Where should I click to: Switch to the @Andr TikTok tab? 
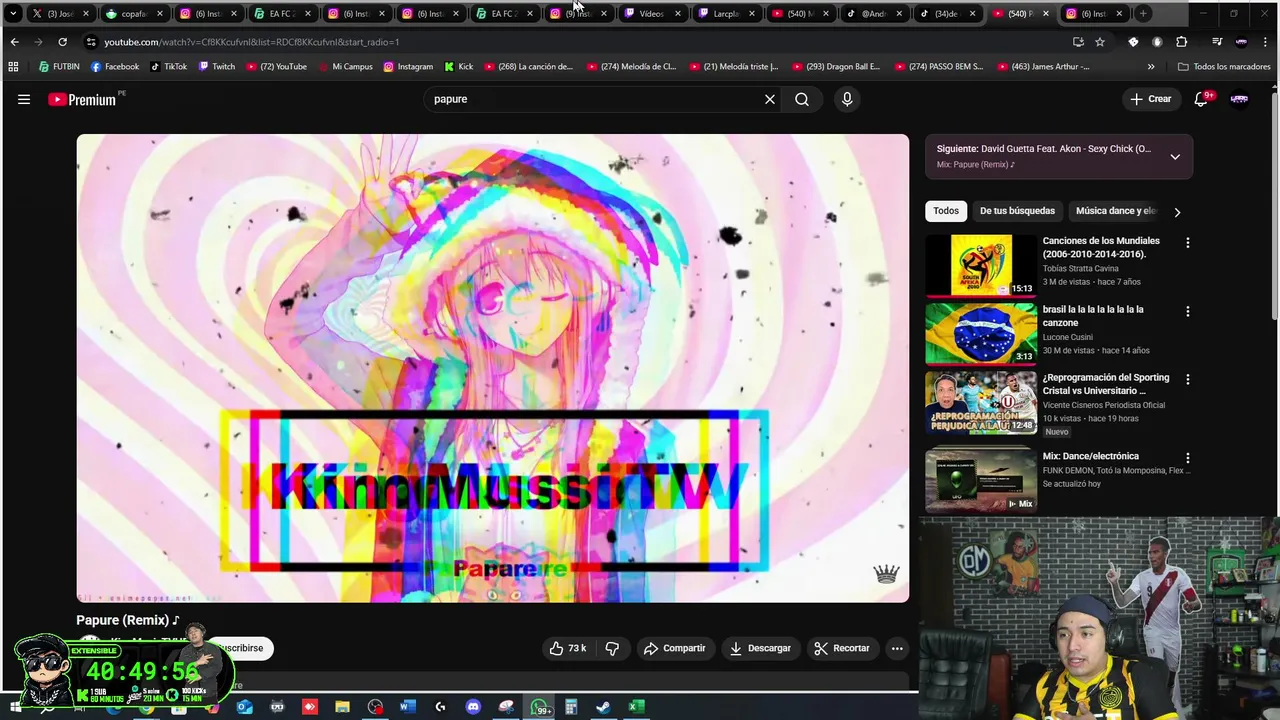(874, 14)
